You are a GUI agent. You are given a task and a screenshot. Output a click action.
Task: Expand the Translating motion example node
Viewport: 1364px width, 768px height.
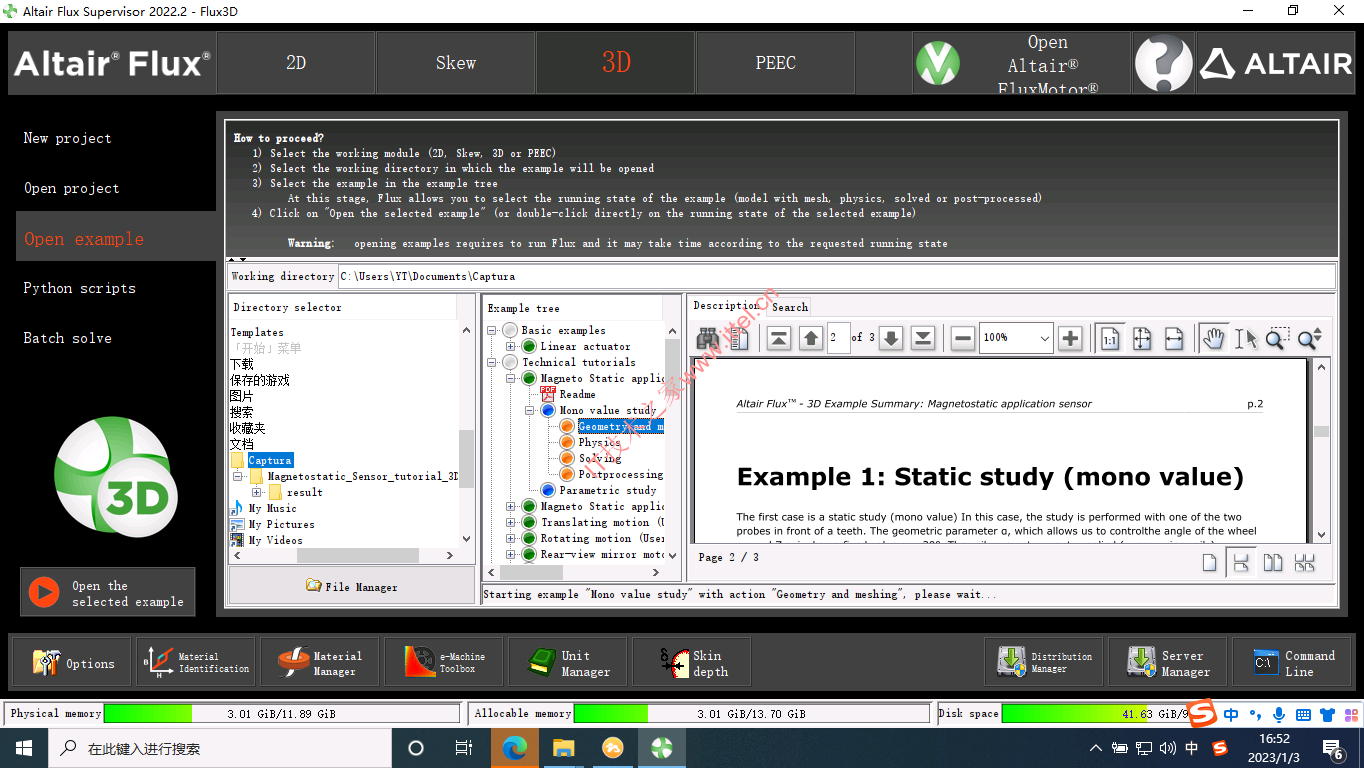[511, 522]
